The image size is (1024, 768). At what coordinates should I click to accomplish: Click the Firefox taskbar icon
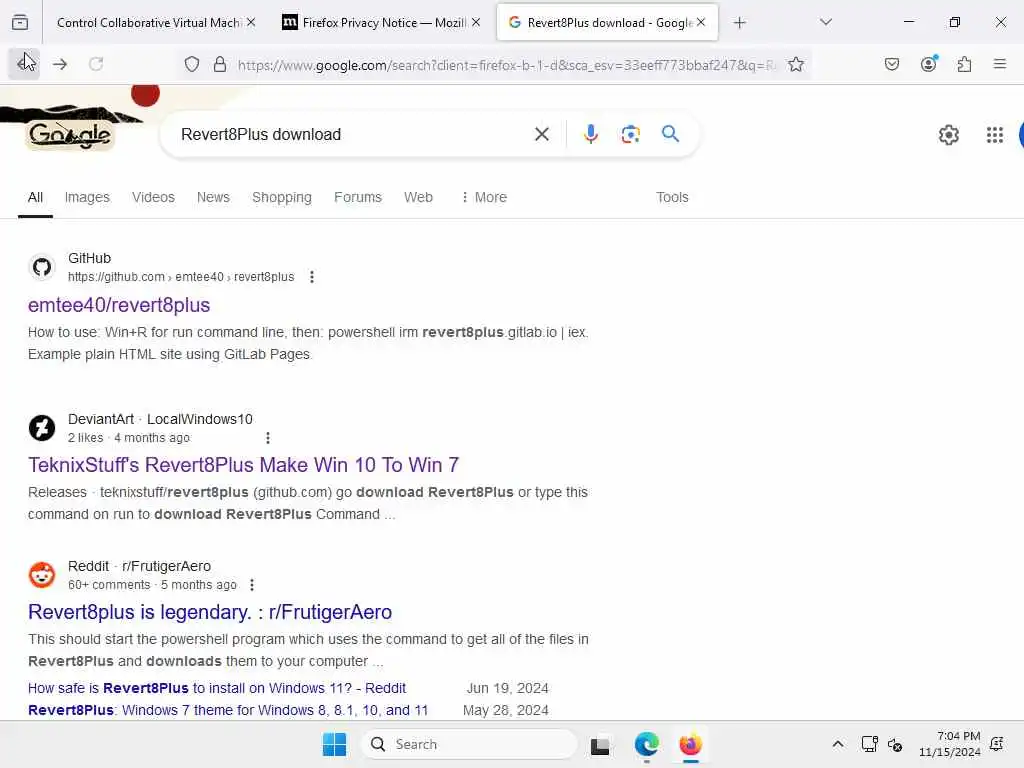[x=690, y=744]
